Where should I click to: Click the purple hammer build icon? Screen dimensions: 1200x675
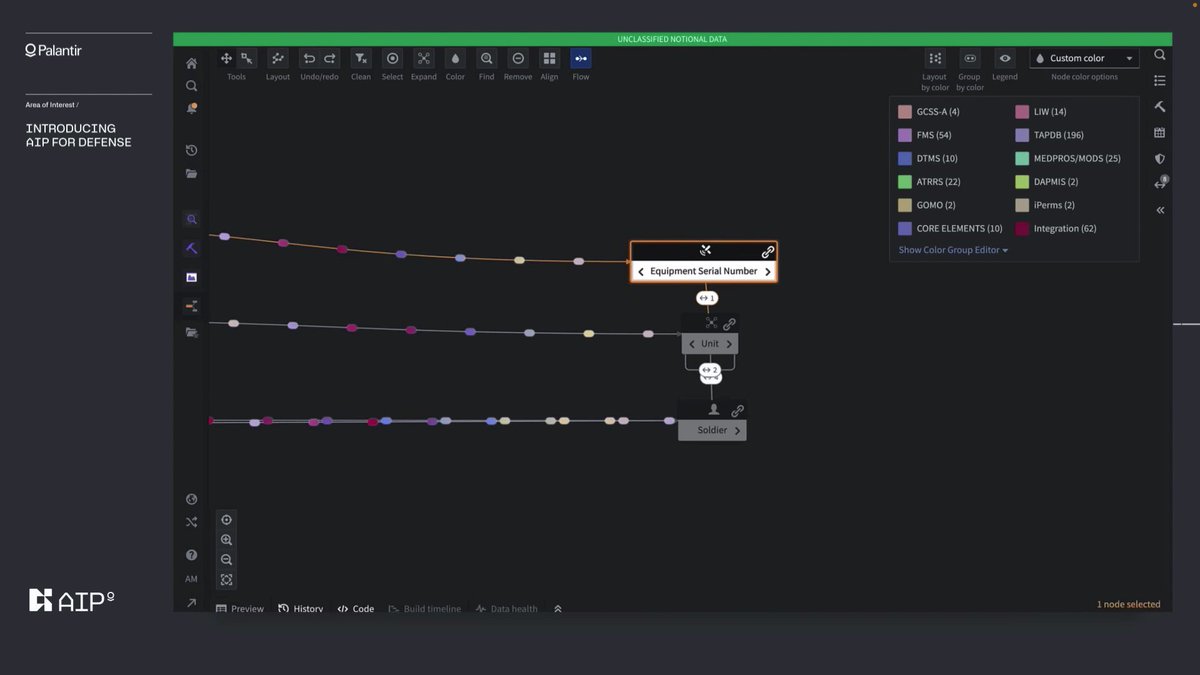pyautogui.click(x=191, y=248)
